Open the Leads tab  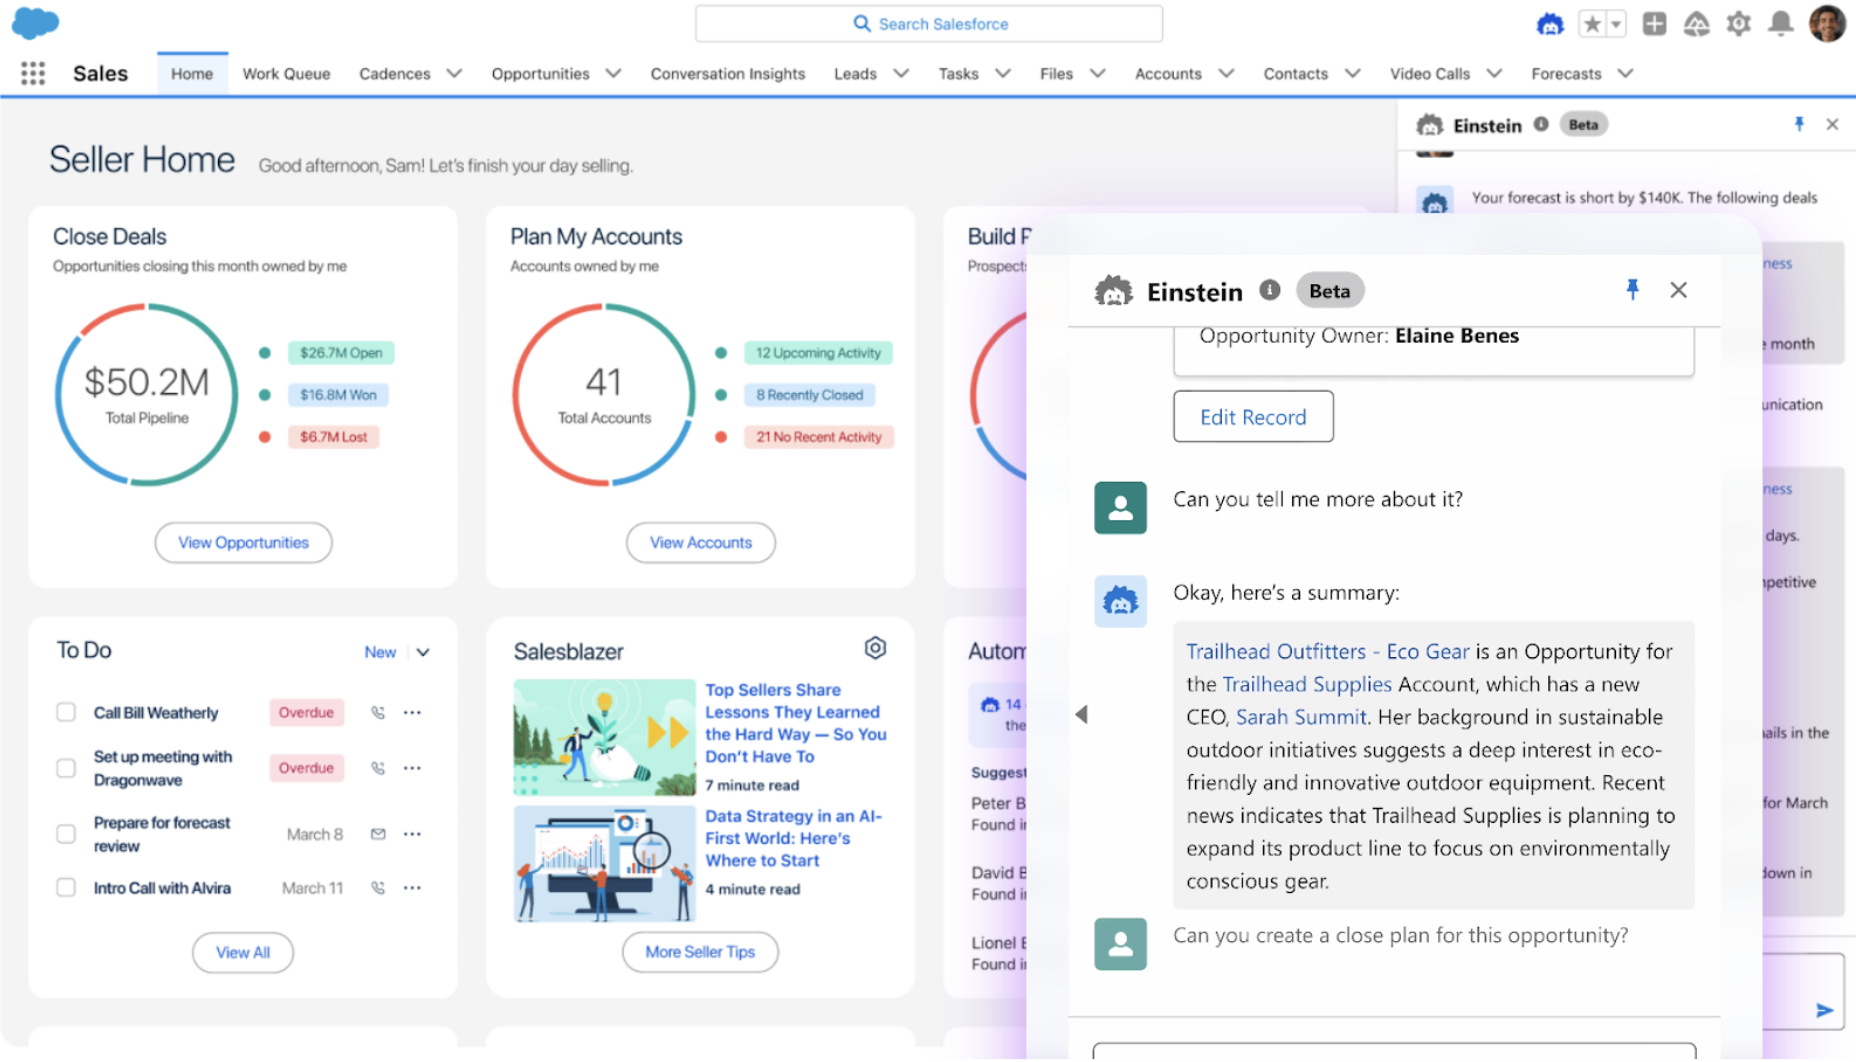[x=855, y=73]
